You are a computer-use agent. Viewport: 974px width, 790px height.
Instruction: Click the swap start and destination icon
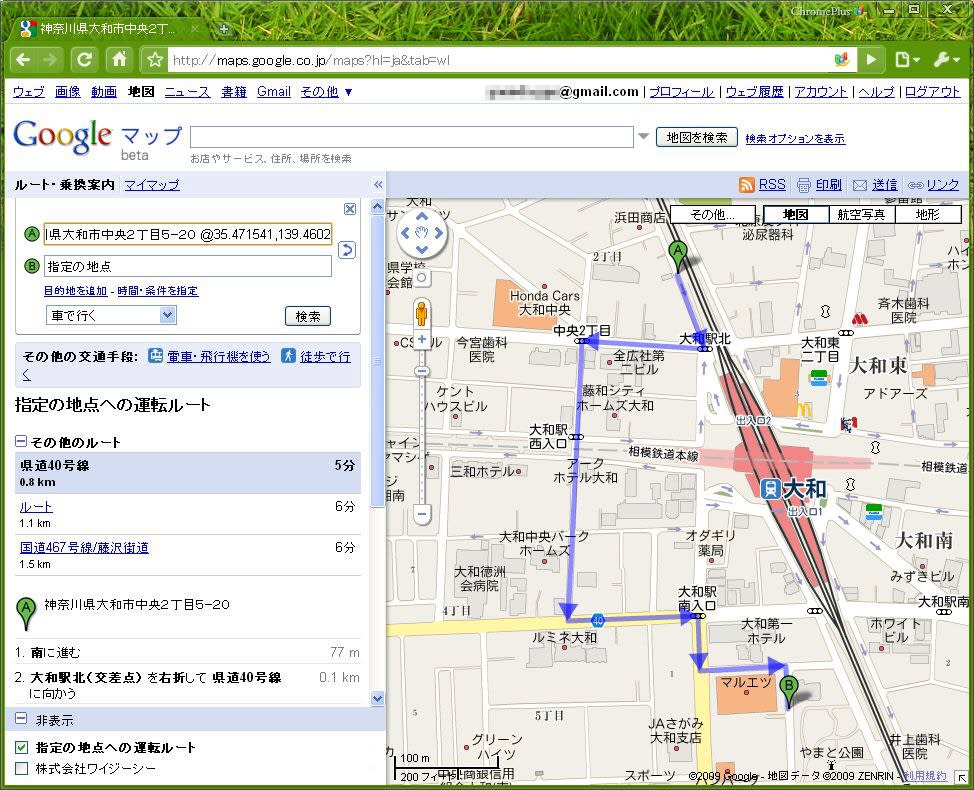pyautogui.click(x=347, y=250)
